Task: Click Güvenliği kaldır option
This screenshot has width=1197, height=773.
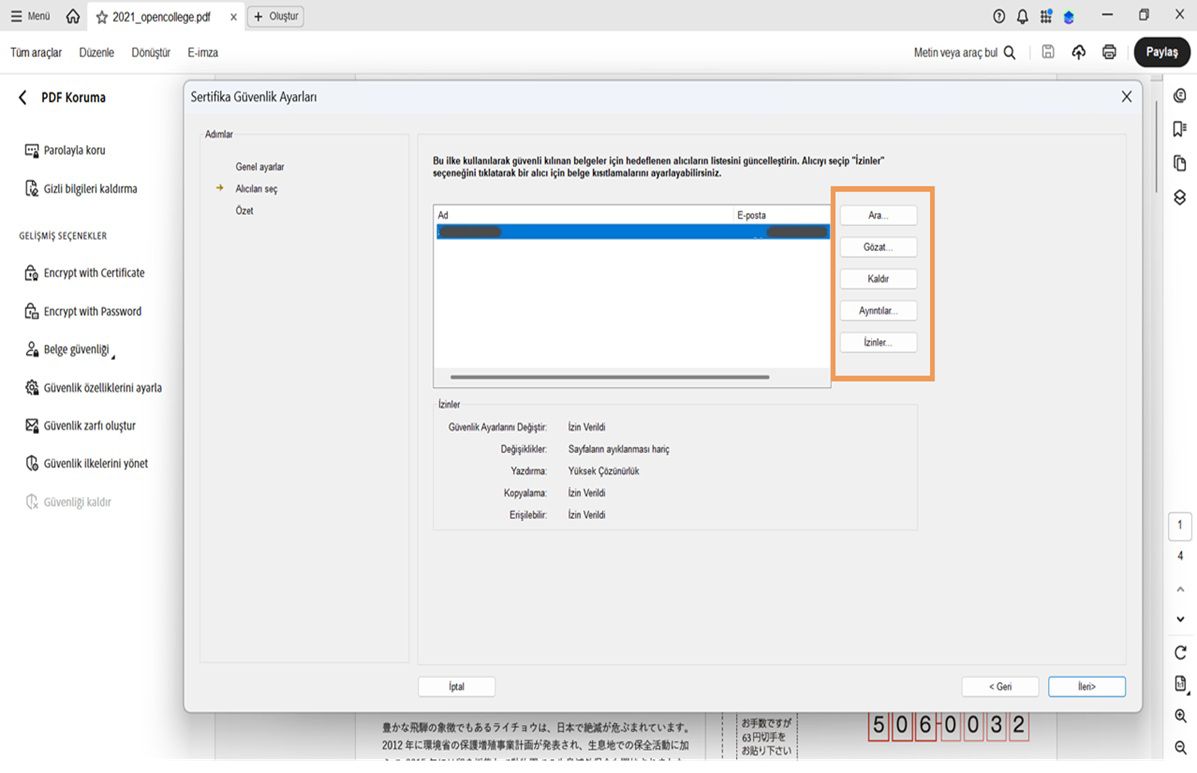Action: coord(68,502)
